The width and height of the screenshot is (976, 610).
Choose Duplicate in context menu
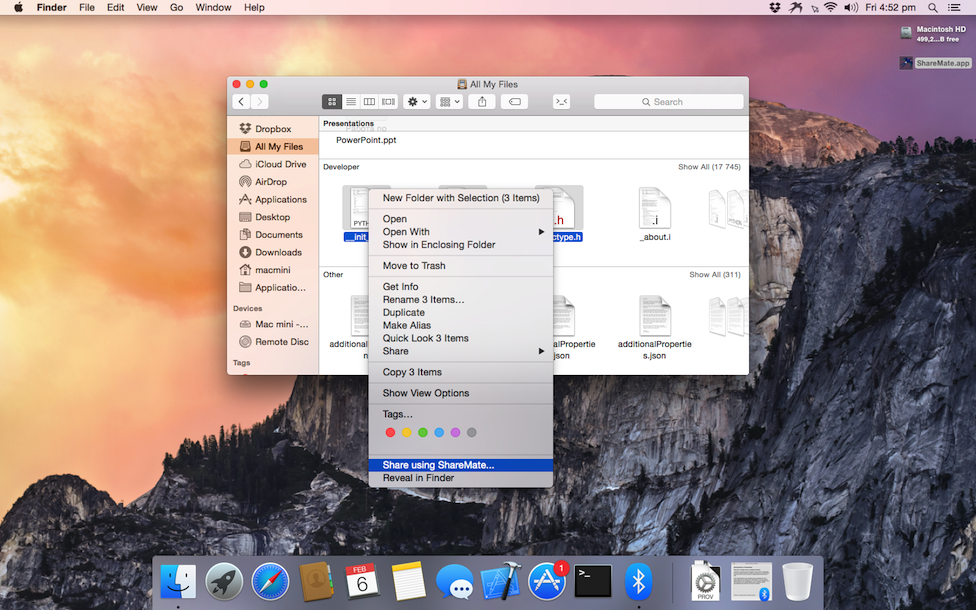click(461, 312)
